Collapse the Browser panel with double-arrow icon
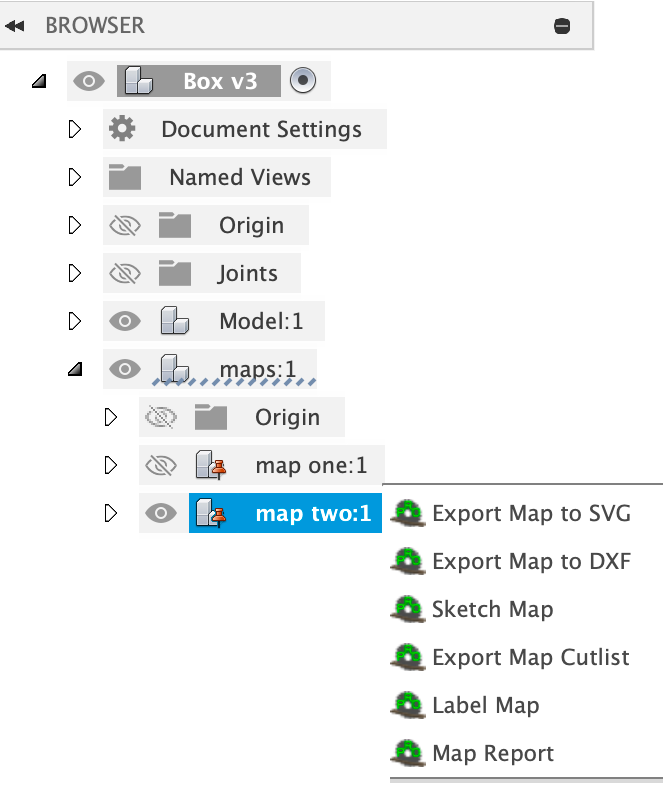 pyautogui.click(x=15, y=26)
